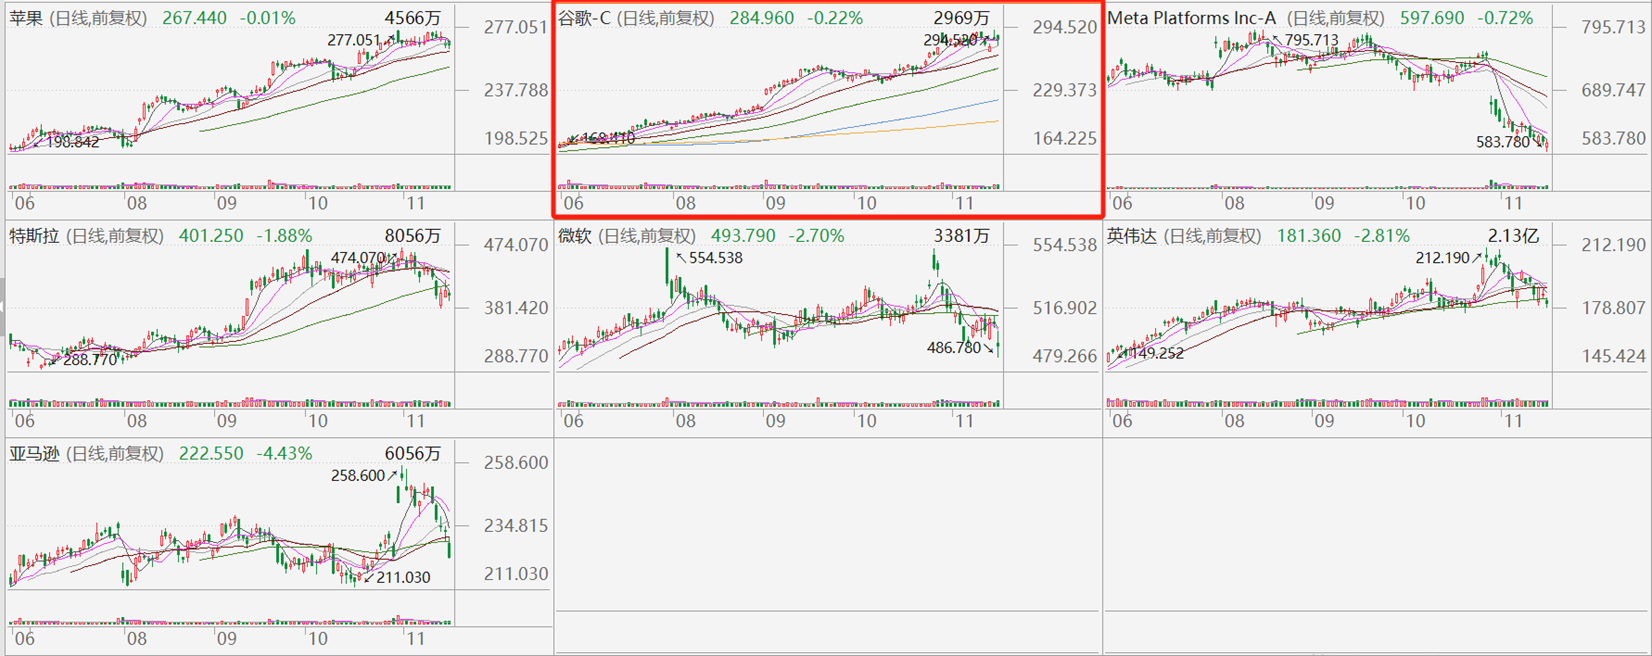Click 689.747 on Meta price axis
This screenshot has height=656, width=1652.
(1613, 90)
